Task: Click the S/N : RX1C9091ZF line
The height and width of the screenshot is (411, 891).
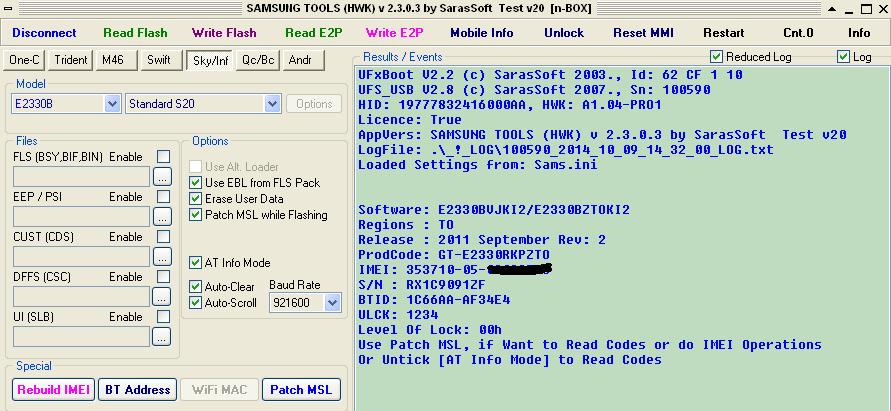Action: [x=422, y=285]
